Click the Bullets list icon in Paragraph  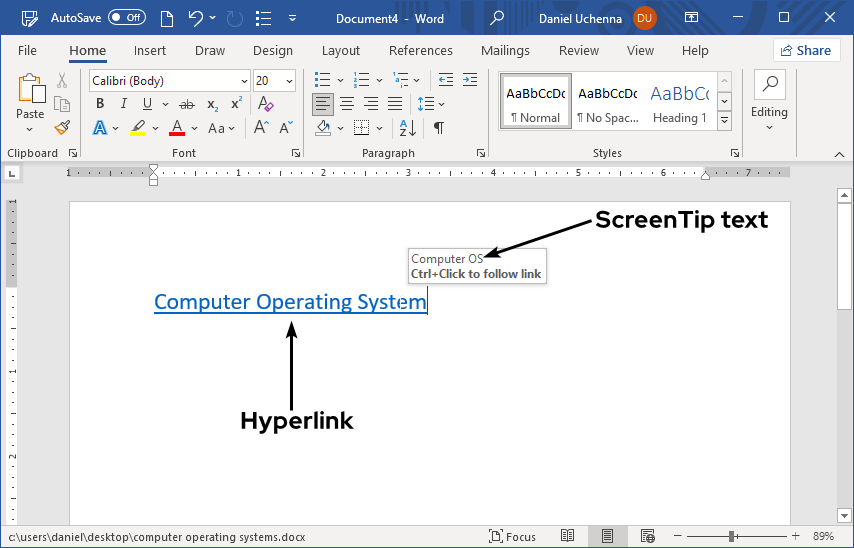pos(322,80)
